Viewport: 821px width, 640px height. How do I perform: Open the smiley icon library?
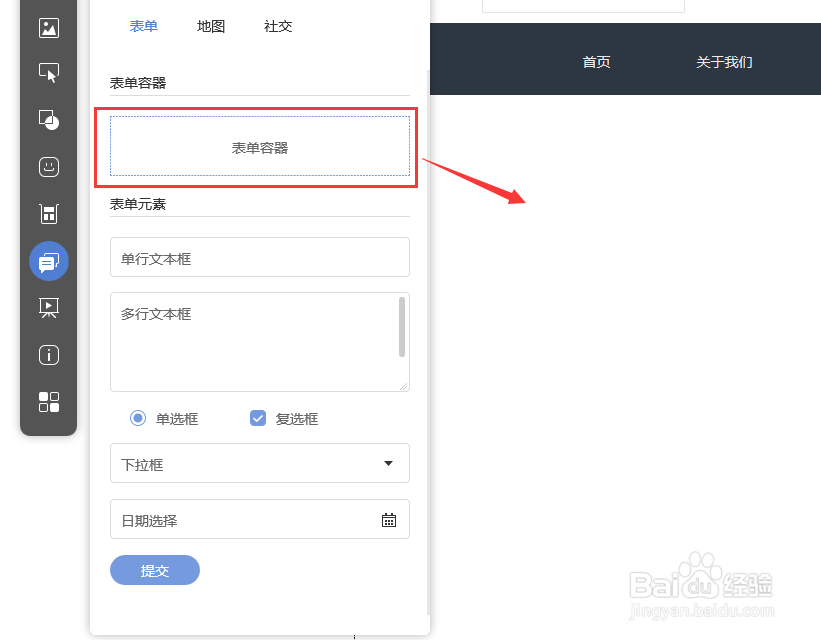(x=49, y=167)
